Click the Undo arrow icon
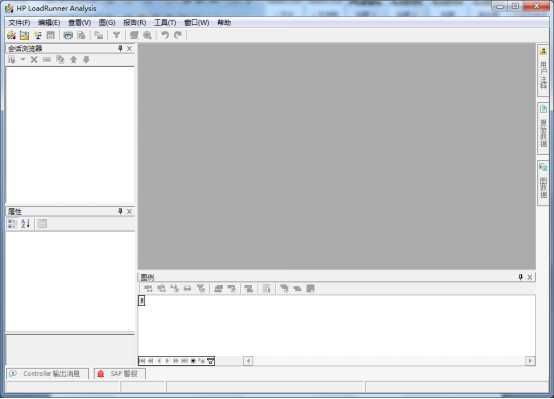Viewport: 554px width, 399px height. [165, 35]
